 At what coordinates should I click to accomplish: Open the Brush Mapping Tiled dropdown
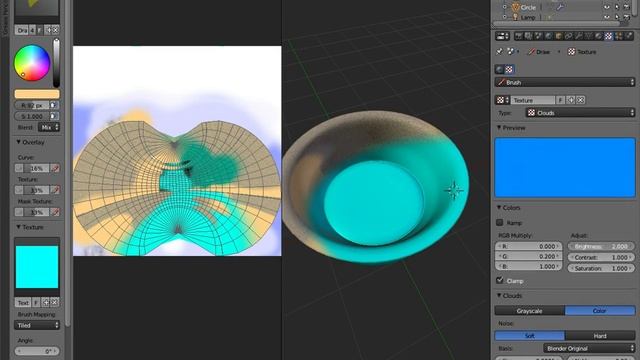pyautogui.click(x=37, y=325)
